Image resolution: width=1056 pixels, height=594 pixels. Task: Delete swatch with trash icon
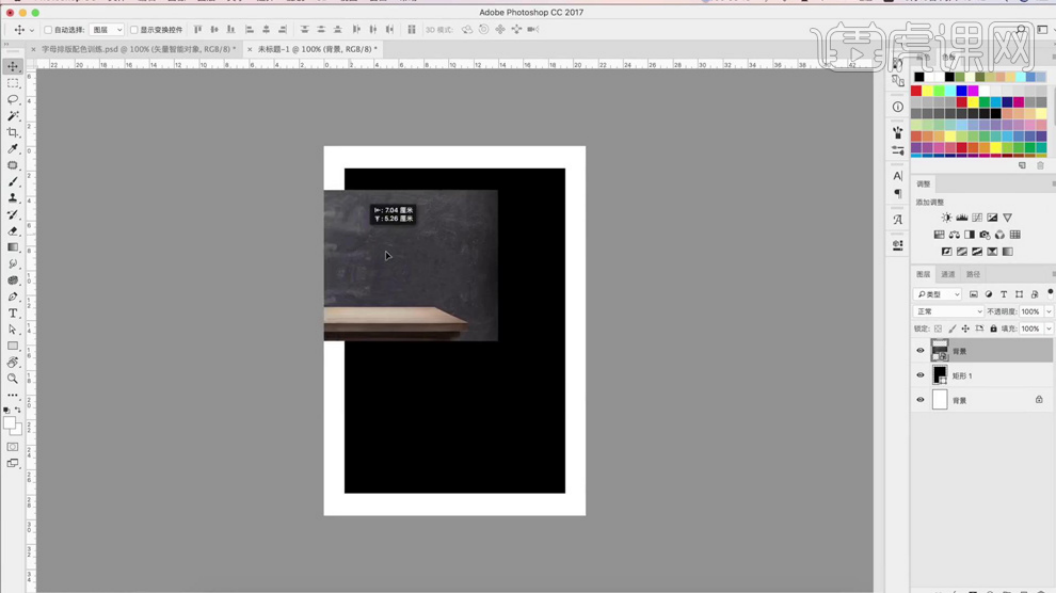click(1040, 166)
